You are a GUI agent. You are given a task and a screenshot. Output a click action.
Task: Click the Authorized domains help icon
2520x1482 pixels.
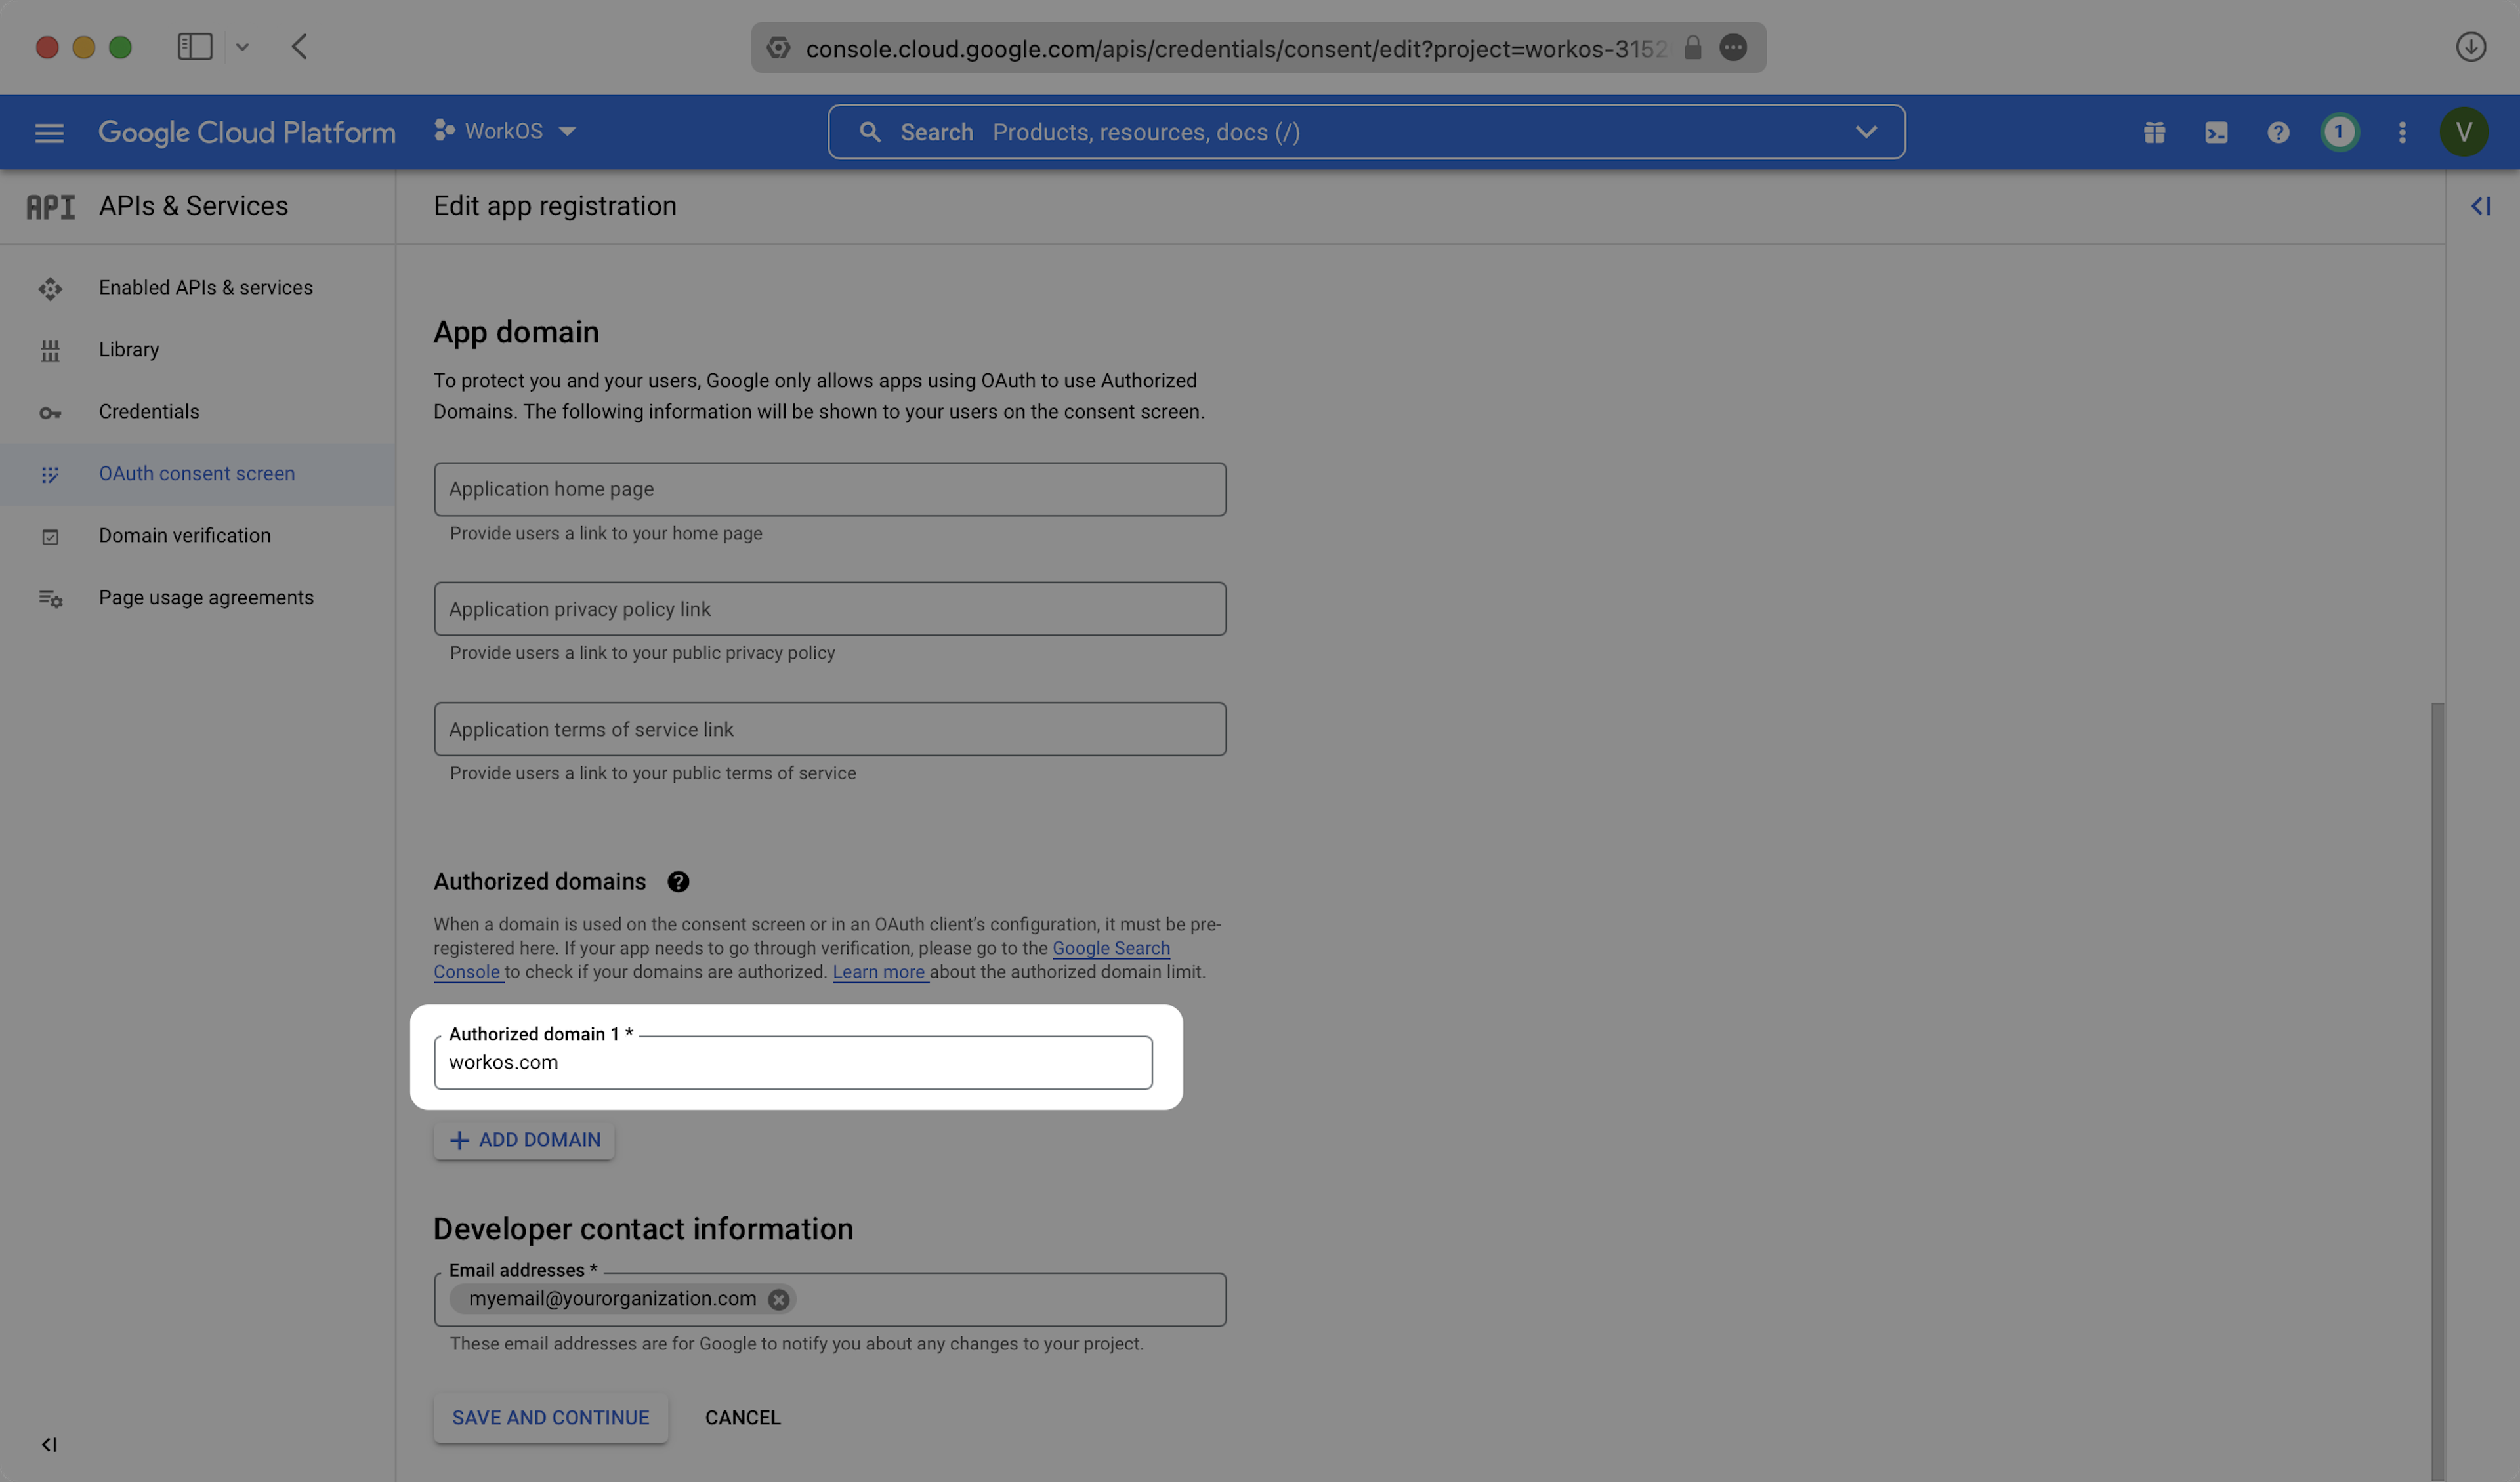point(678,882)
